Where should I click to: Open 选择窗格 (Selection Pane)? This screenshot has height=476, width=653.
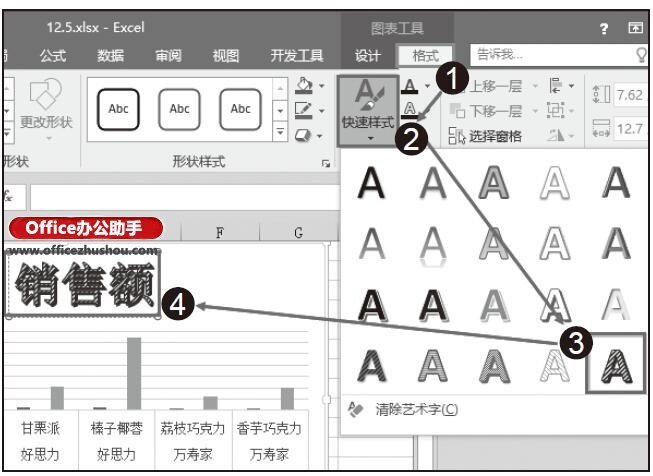(x=485, y=136)
